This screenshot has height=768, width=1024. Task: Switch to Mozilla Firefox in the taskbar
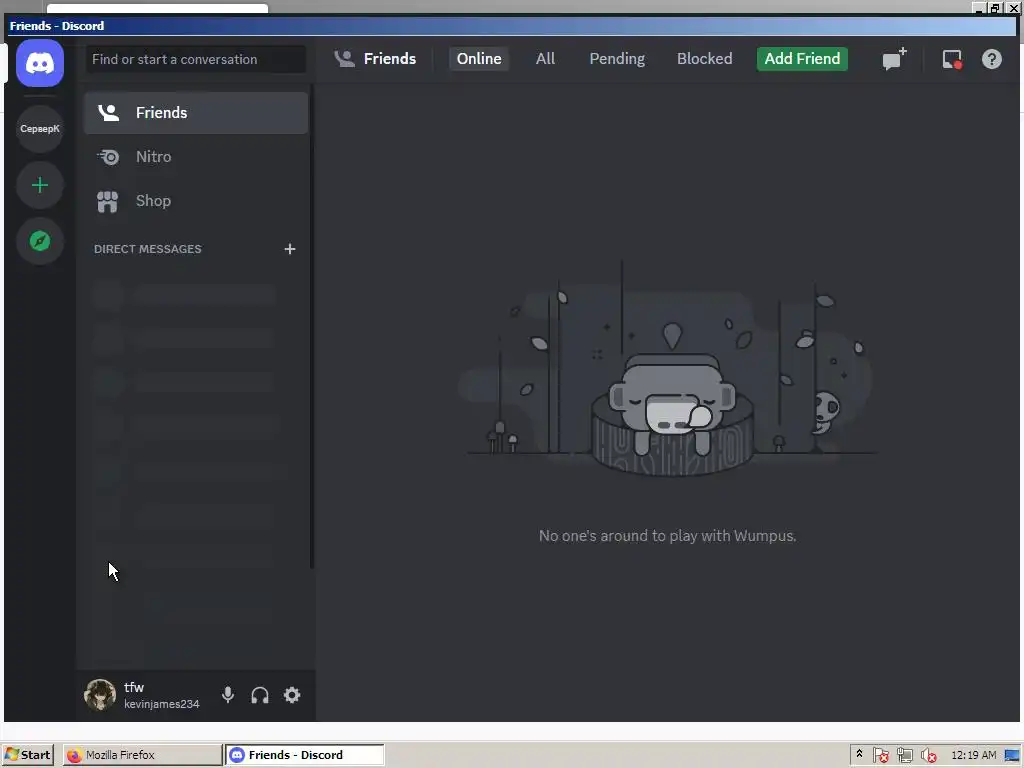point(142,755)
